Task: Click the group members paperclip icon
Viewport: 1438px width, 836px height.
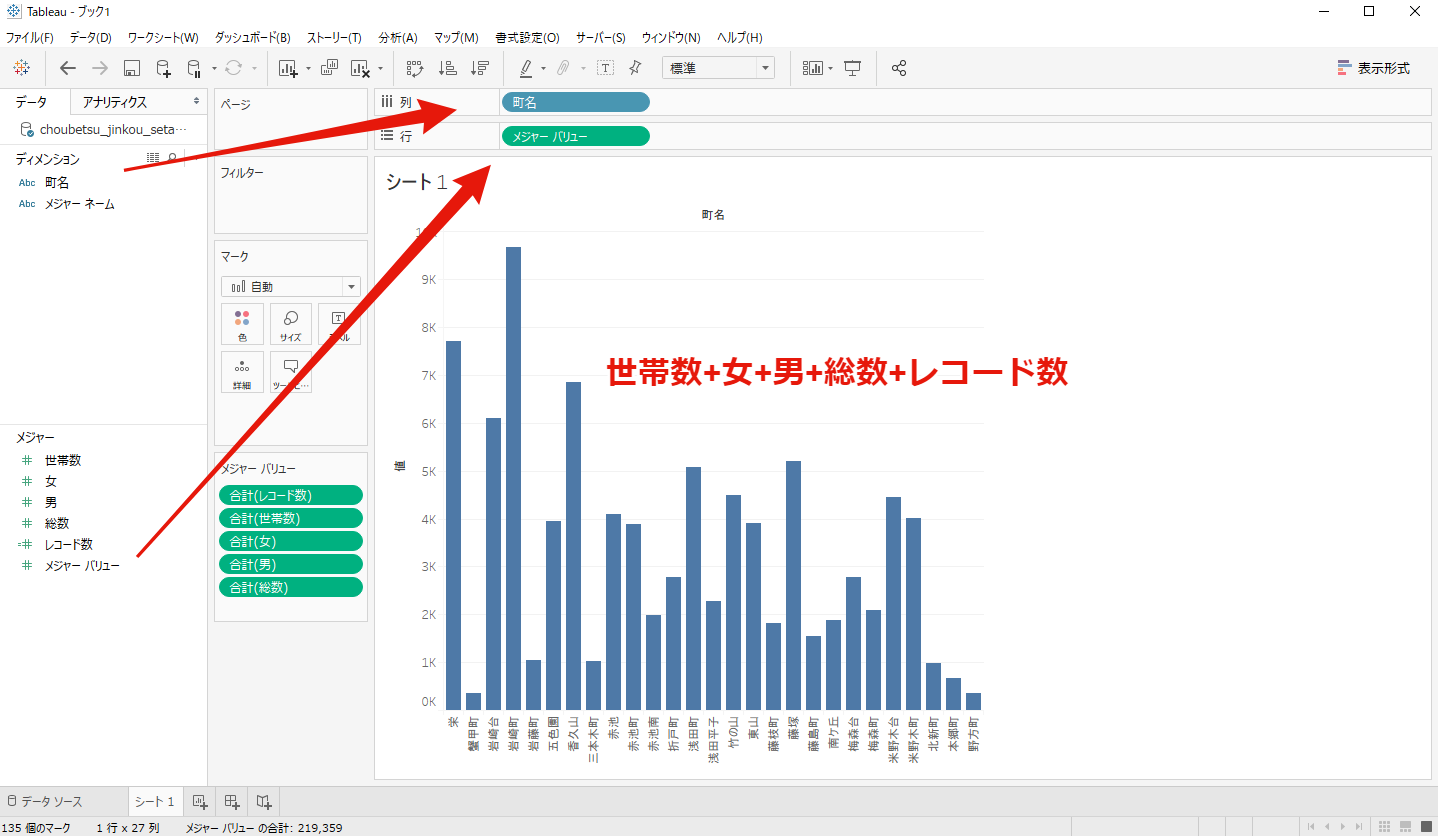Action: (x=563, y=68)
